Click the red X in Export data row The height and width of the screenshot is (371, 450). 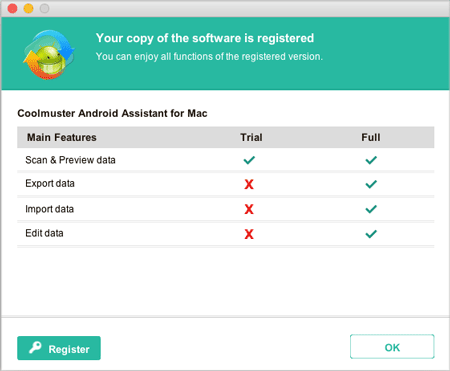pyautogui.click(x=249, y=184)
